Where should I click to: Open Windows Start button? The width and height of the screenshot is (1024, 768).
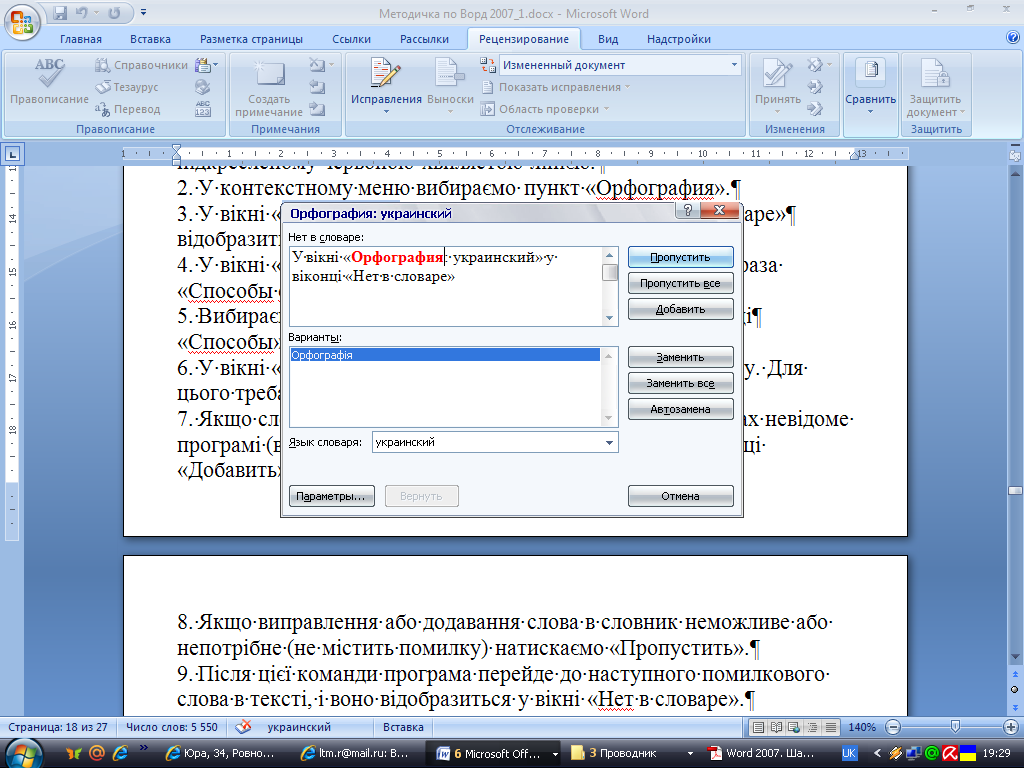pyautogui.click(x=24, y=753)
